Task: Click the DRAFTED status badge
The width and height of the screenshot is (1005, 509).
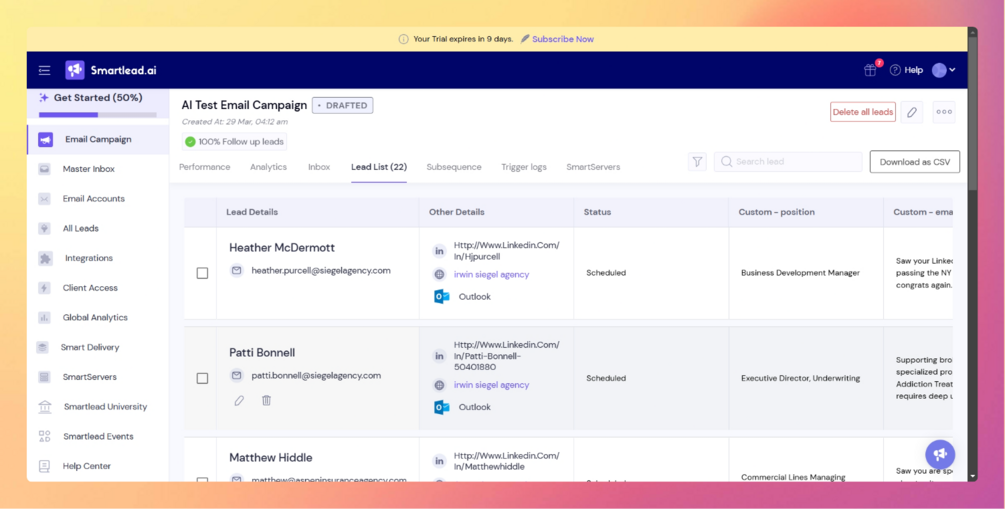Action: click(x=342, y=105)
